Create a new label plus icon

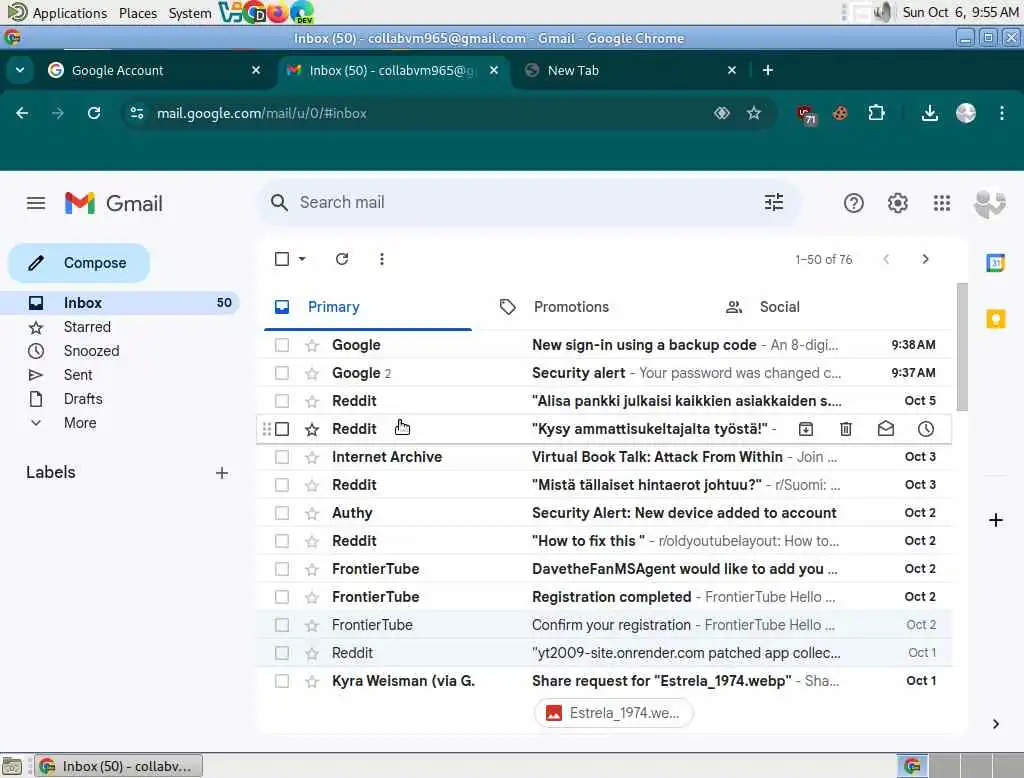(222, 473)
